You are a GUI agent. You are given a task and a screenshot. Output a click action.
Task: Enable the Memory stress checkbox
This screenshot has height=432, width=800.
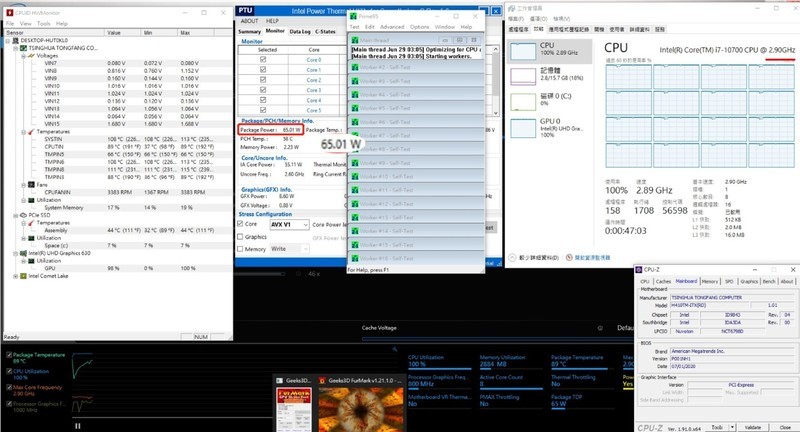pos(241,249)
